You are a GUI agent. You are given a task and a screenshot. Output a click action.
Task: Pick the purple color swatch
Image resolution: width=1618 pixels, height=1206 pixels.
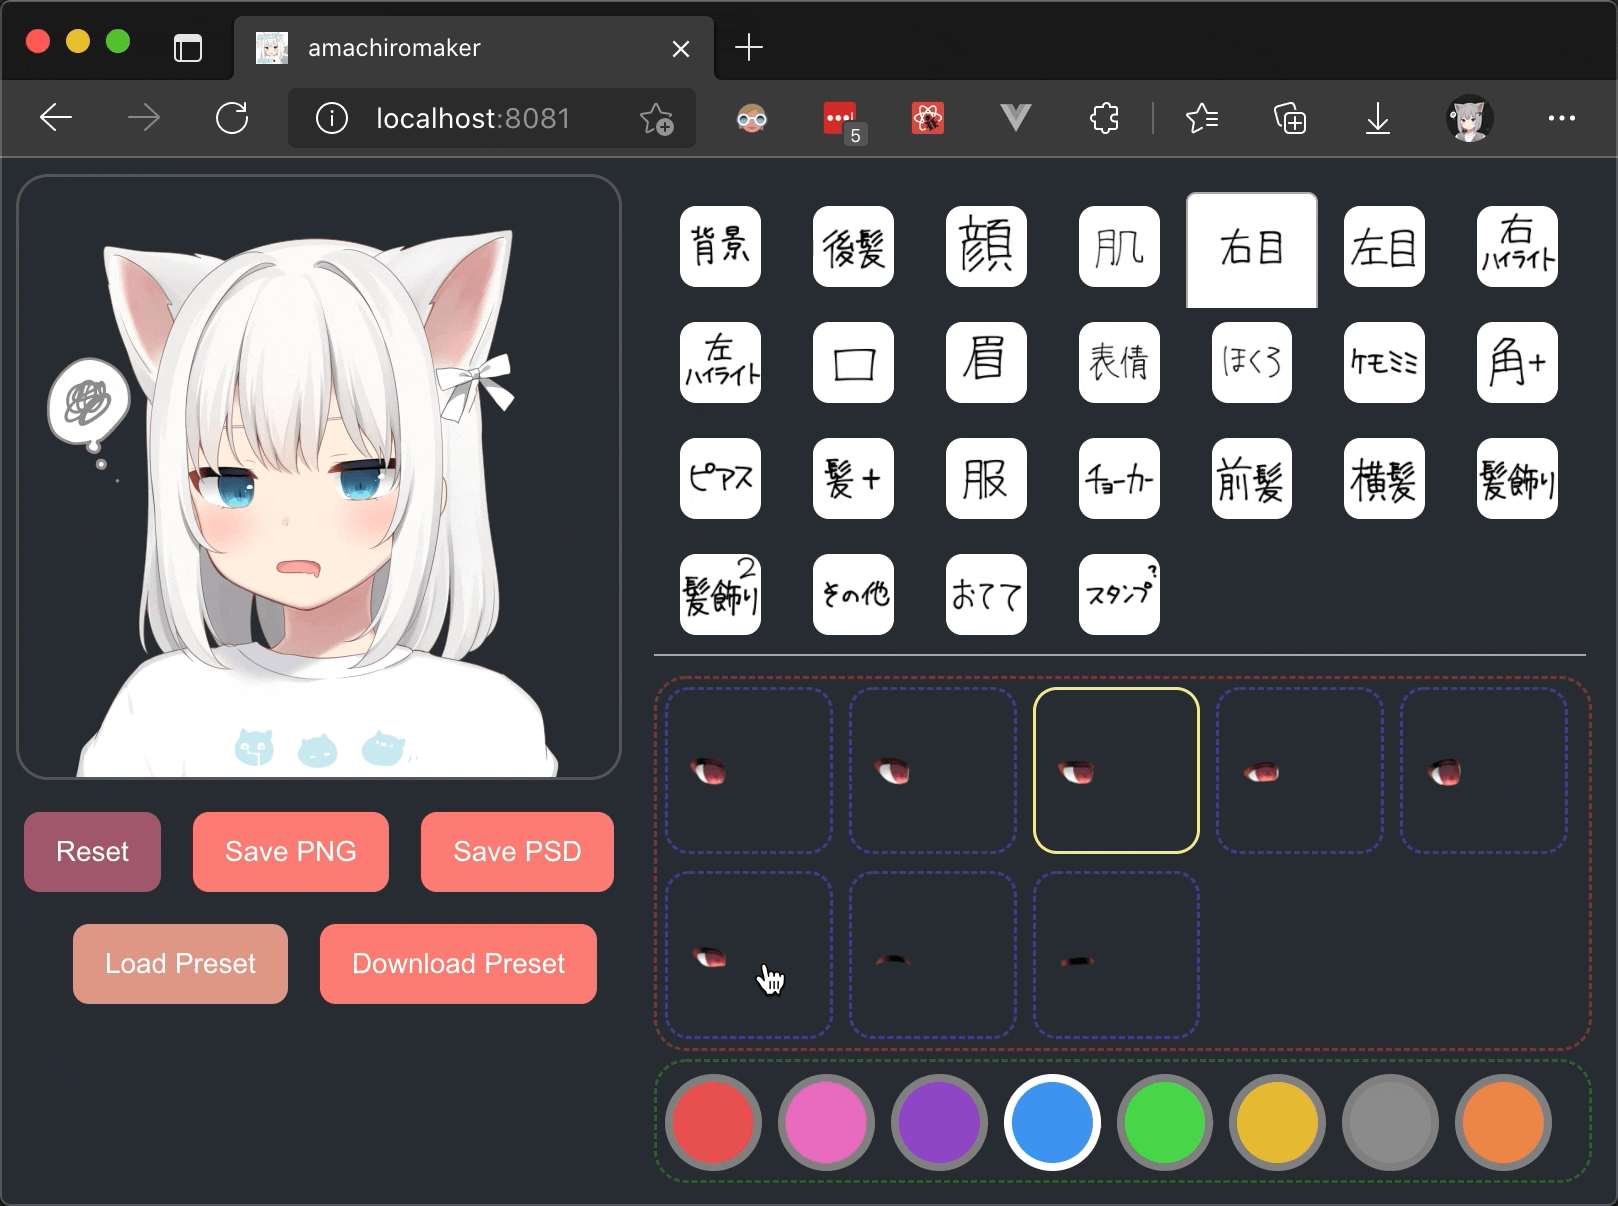coord(939,1122)
